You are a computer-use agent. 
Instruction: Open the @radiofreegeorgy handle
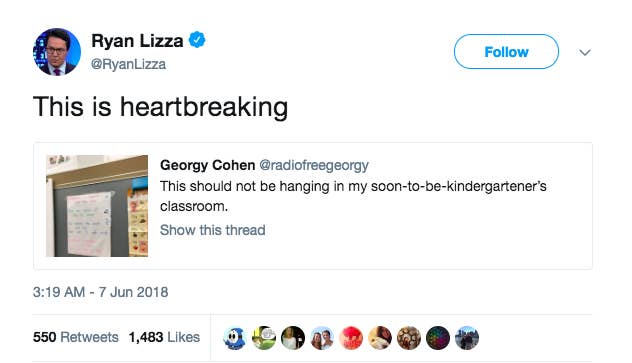tap(314, 165)
